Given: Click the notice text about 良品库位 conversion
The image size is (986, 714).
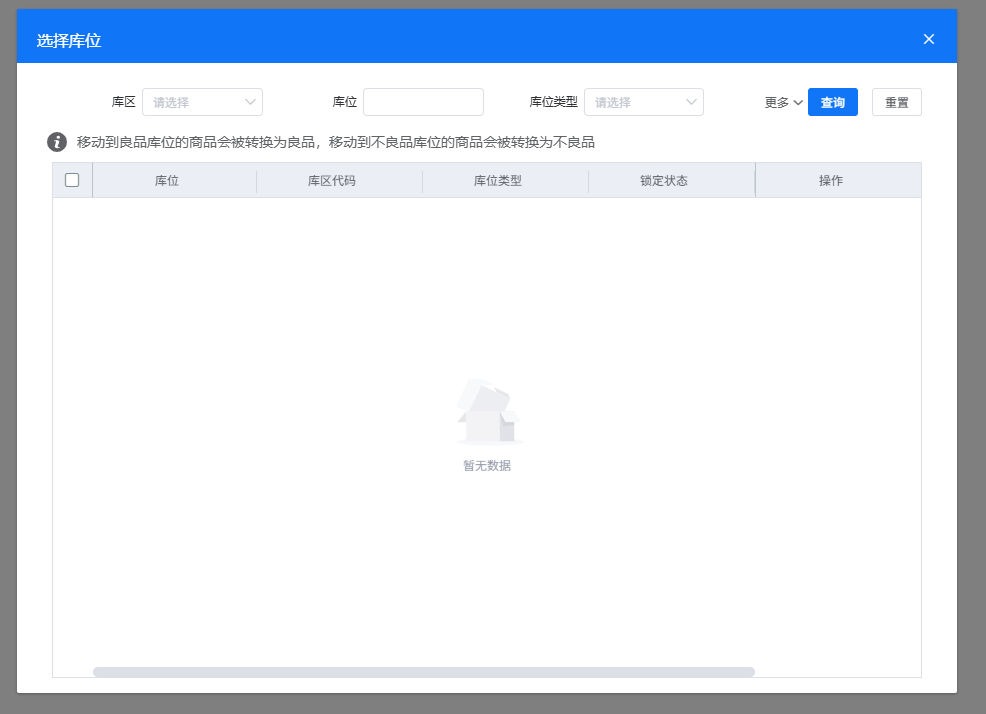Looking at the screenshot, I should pyautogui.click(x=336, y=142).
